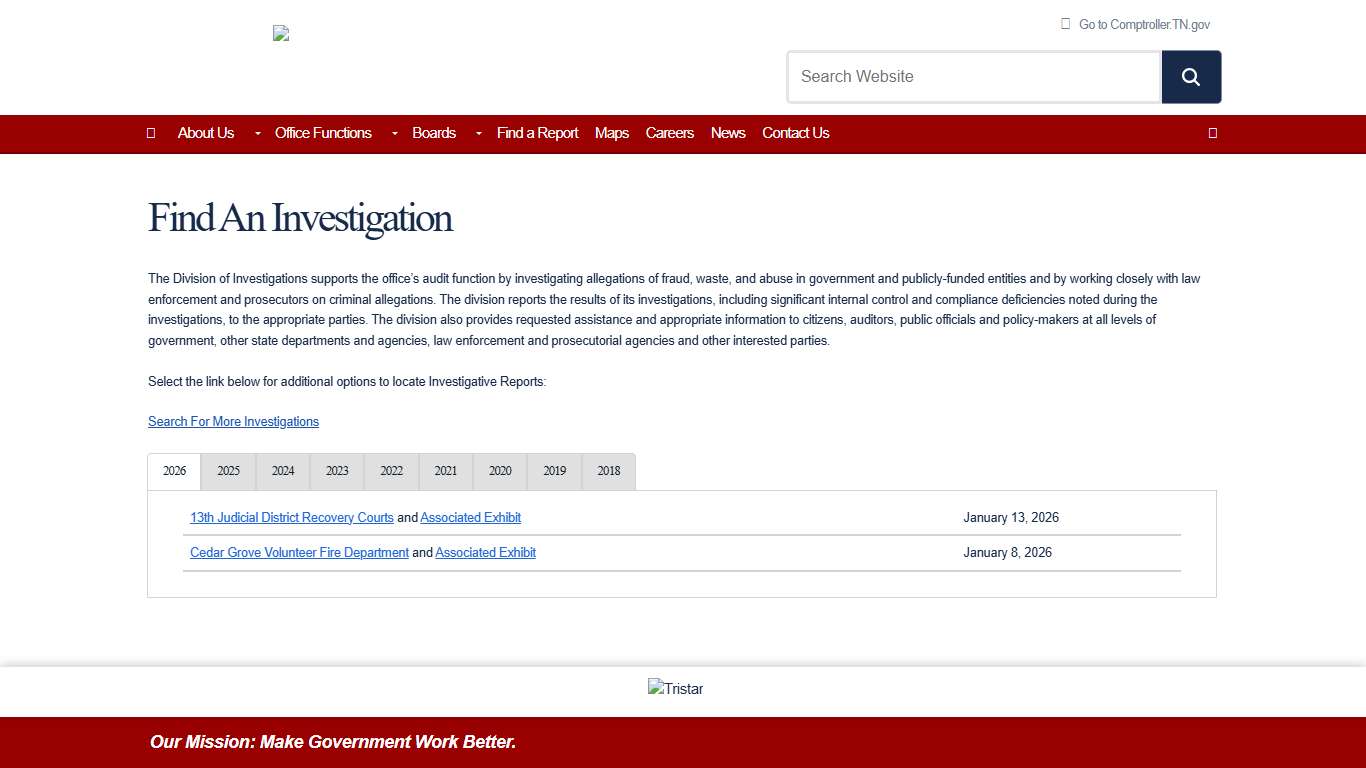
Task: Open the search icon at right of nav bar
Action: coord(1212,133)
